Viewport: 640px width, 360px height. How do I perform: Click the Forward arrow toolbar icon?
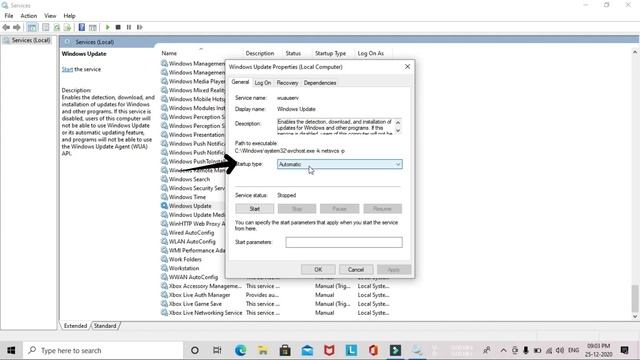click(17, 27)
